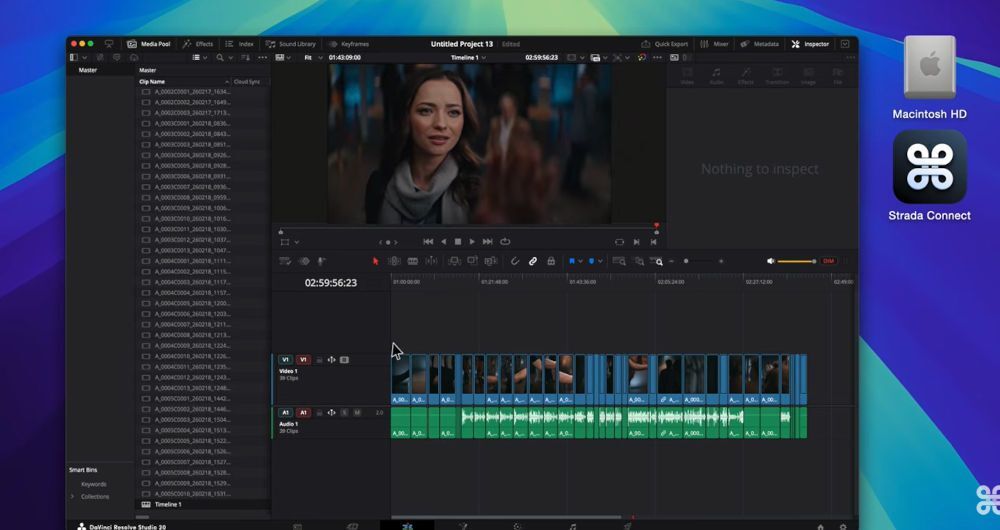The height and width of the screenshot is (530, 1000).
Task: Toggle Loop playback in the viewer
Action: click(505, 241)
